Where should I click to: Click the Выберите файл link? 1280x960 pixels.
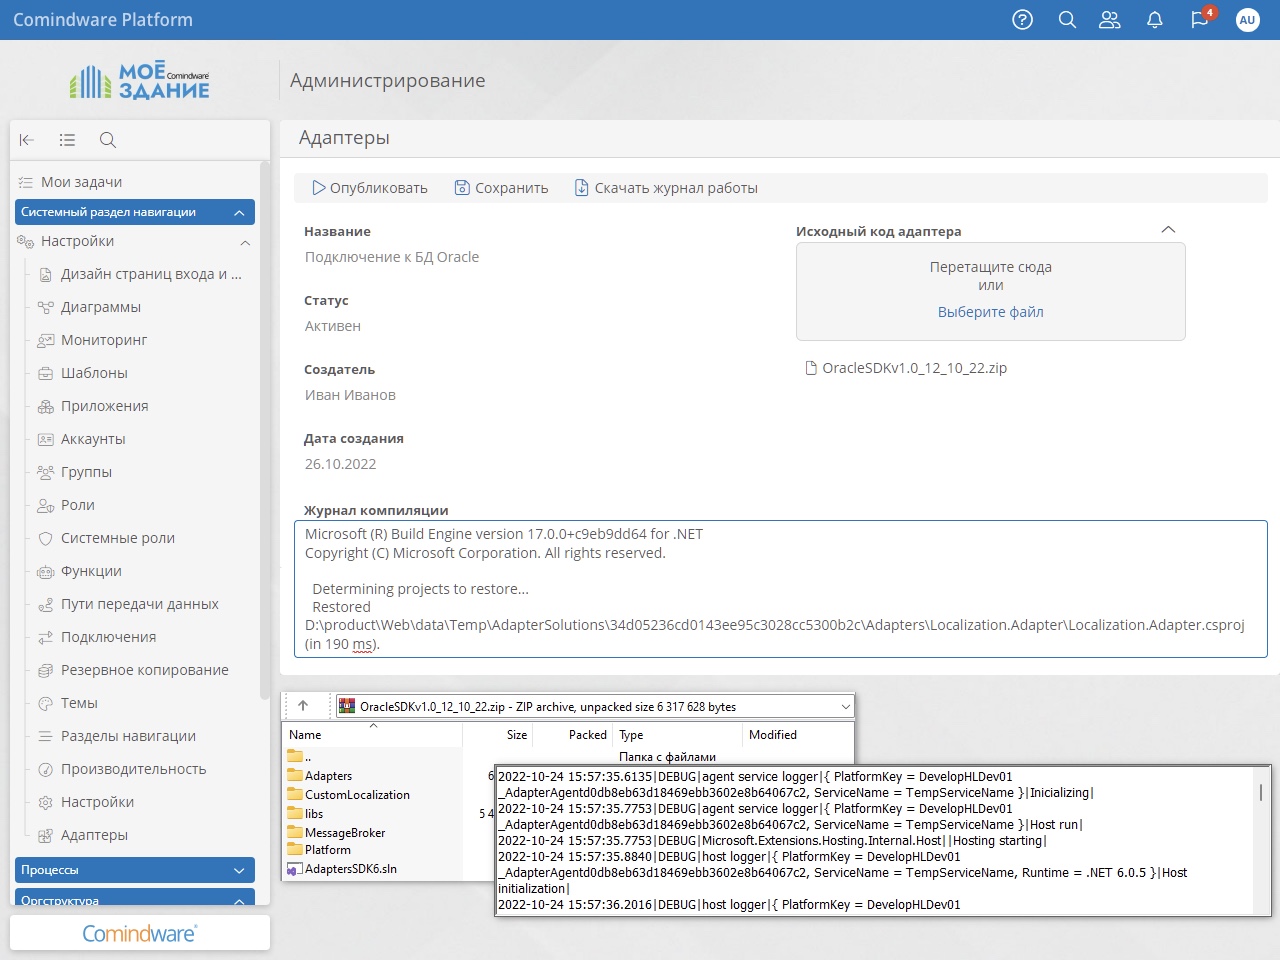click(991, 312)
